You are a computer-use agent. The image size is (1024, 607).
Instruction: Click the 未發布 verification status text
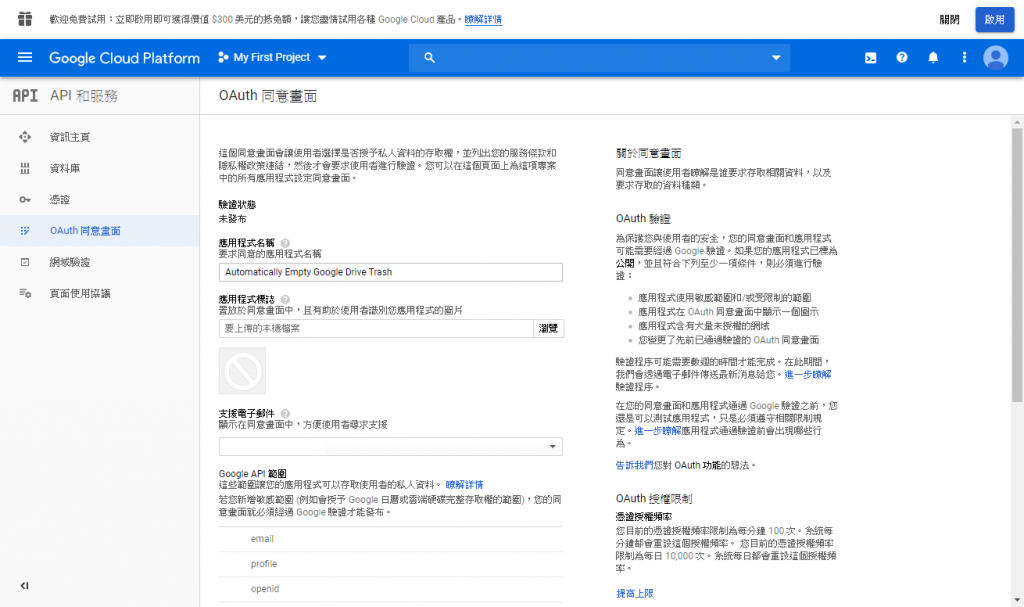coord(232,219)
